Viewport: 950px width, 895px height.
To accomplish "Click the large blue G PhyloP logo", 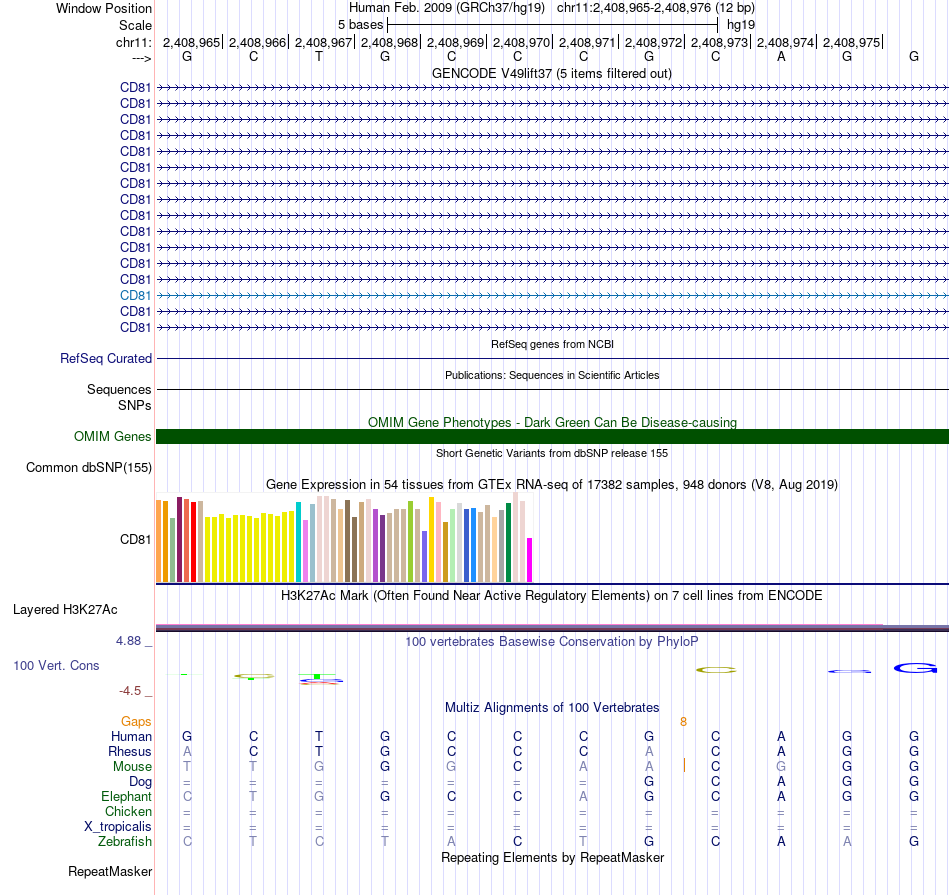I will click(915, 668).
